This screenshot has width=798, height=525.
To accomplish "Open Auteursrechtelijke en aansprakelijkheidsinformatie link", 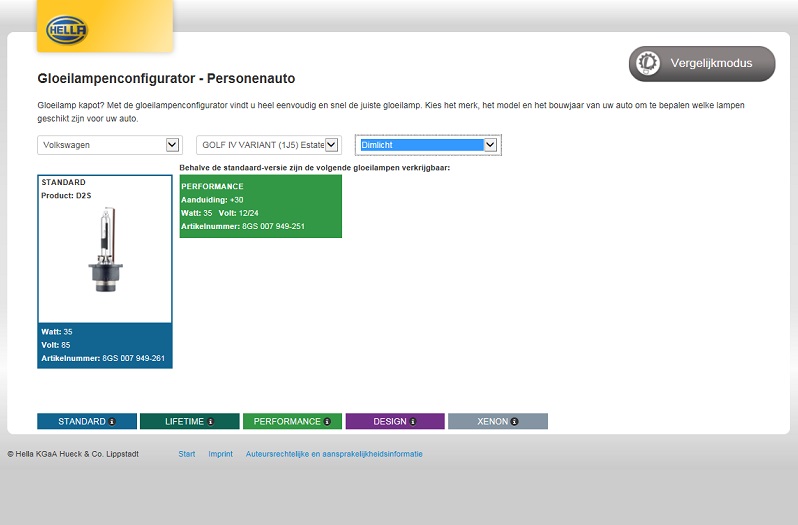I will coord(334,454).
